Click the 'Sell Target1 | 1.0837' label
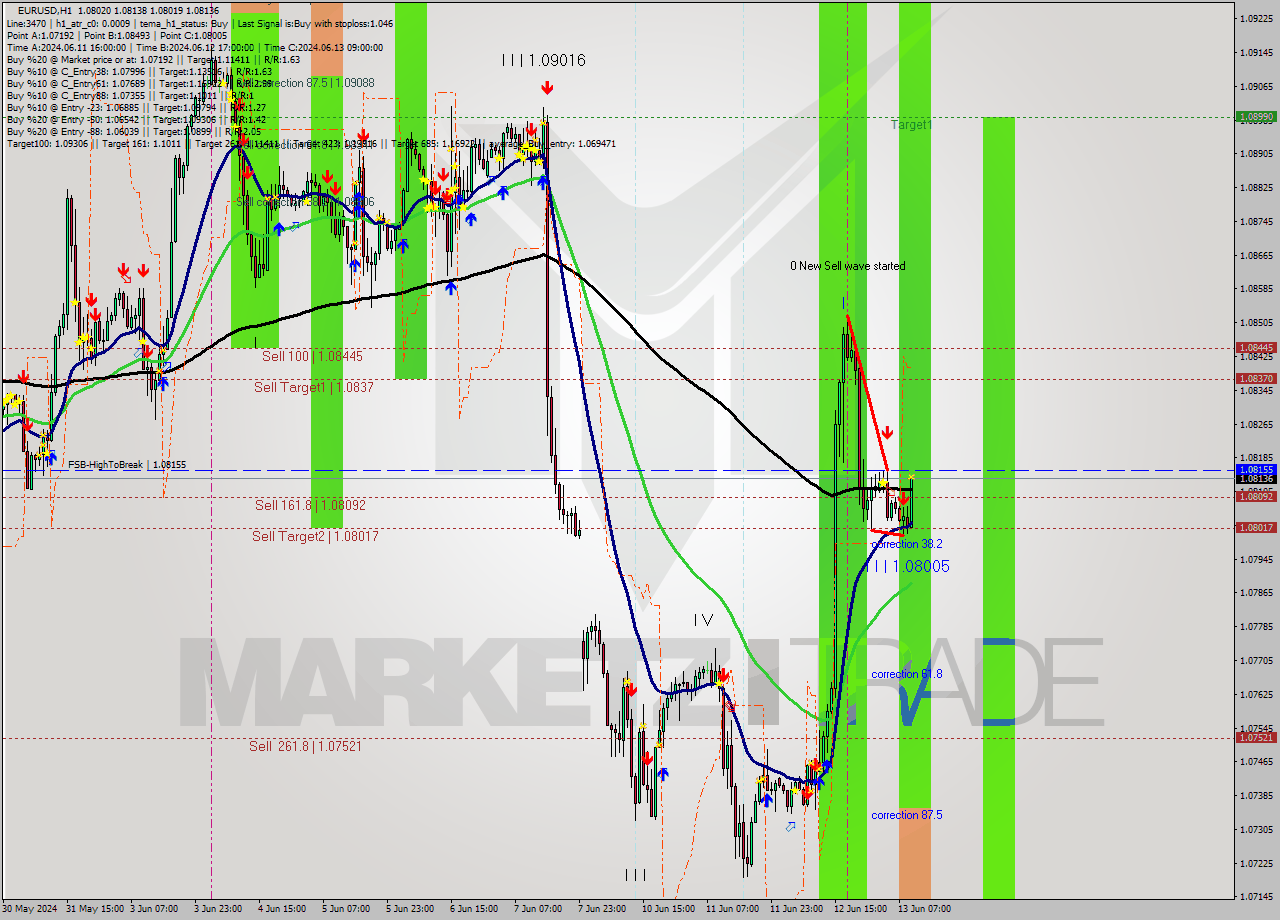Viewport: 1280px width, 920px height. (x=313, y=387)
